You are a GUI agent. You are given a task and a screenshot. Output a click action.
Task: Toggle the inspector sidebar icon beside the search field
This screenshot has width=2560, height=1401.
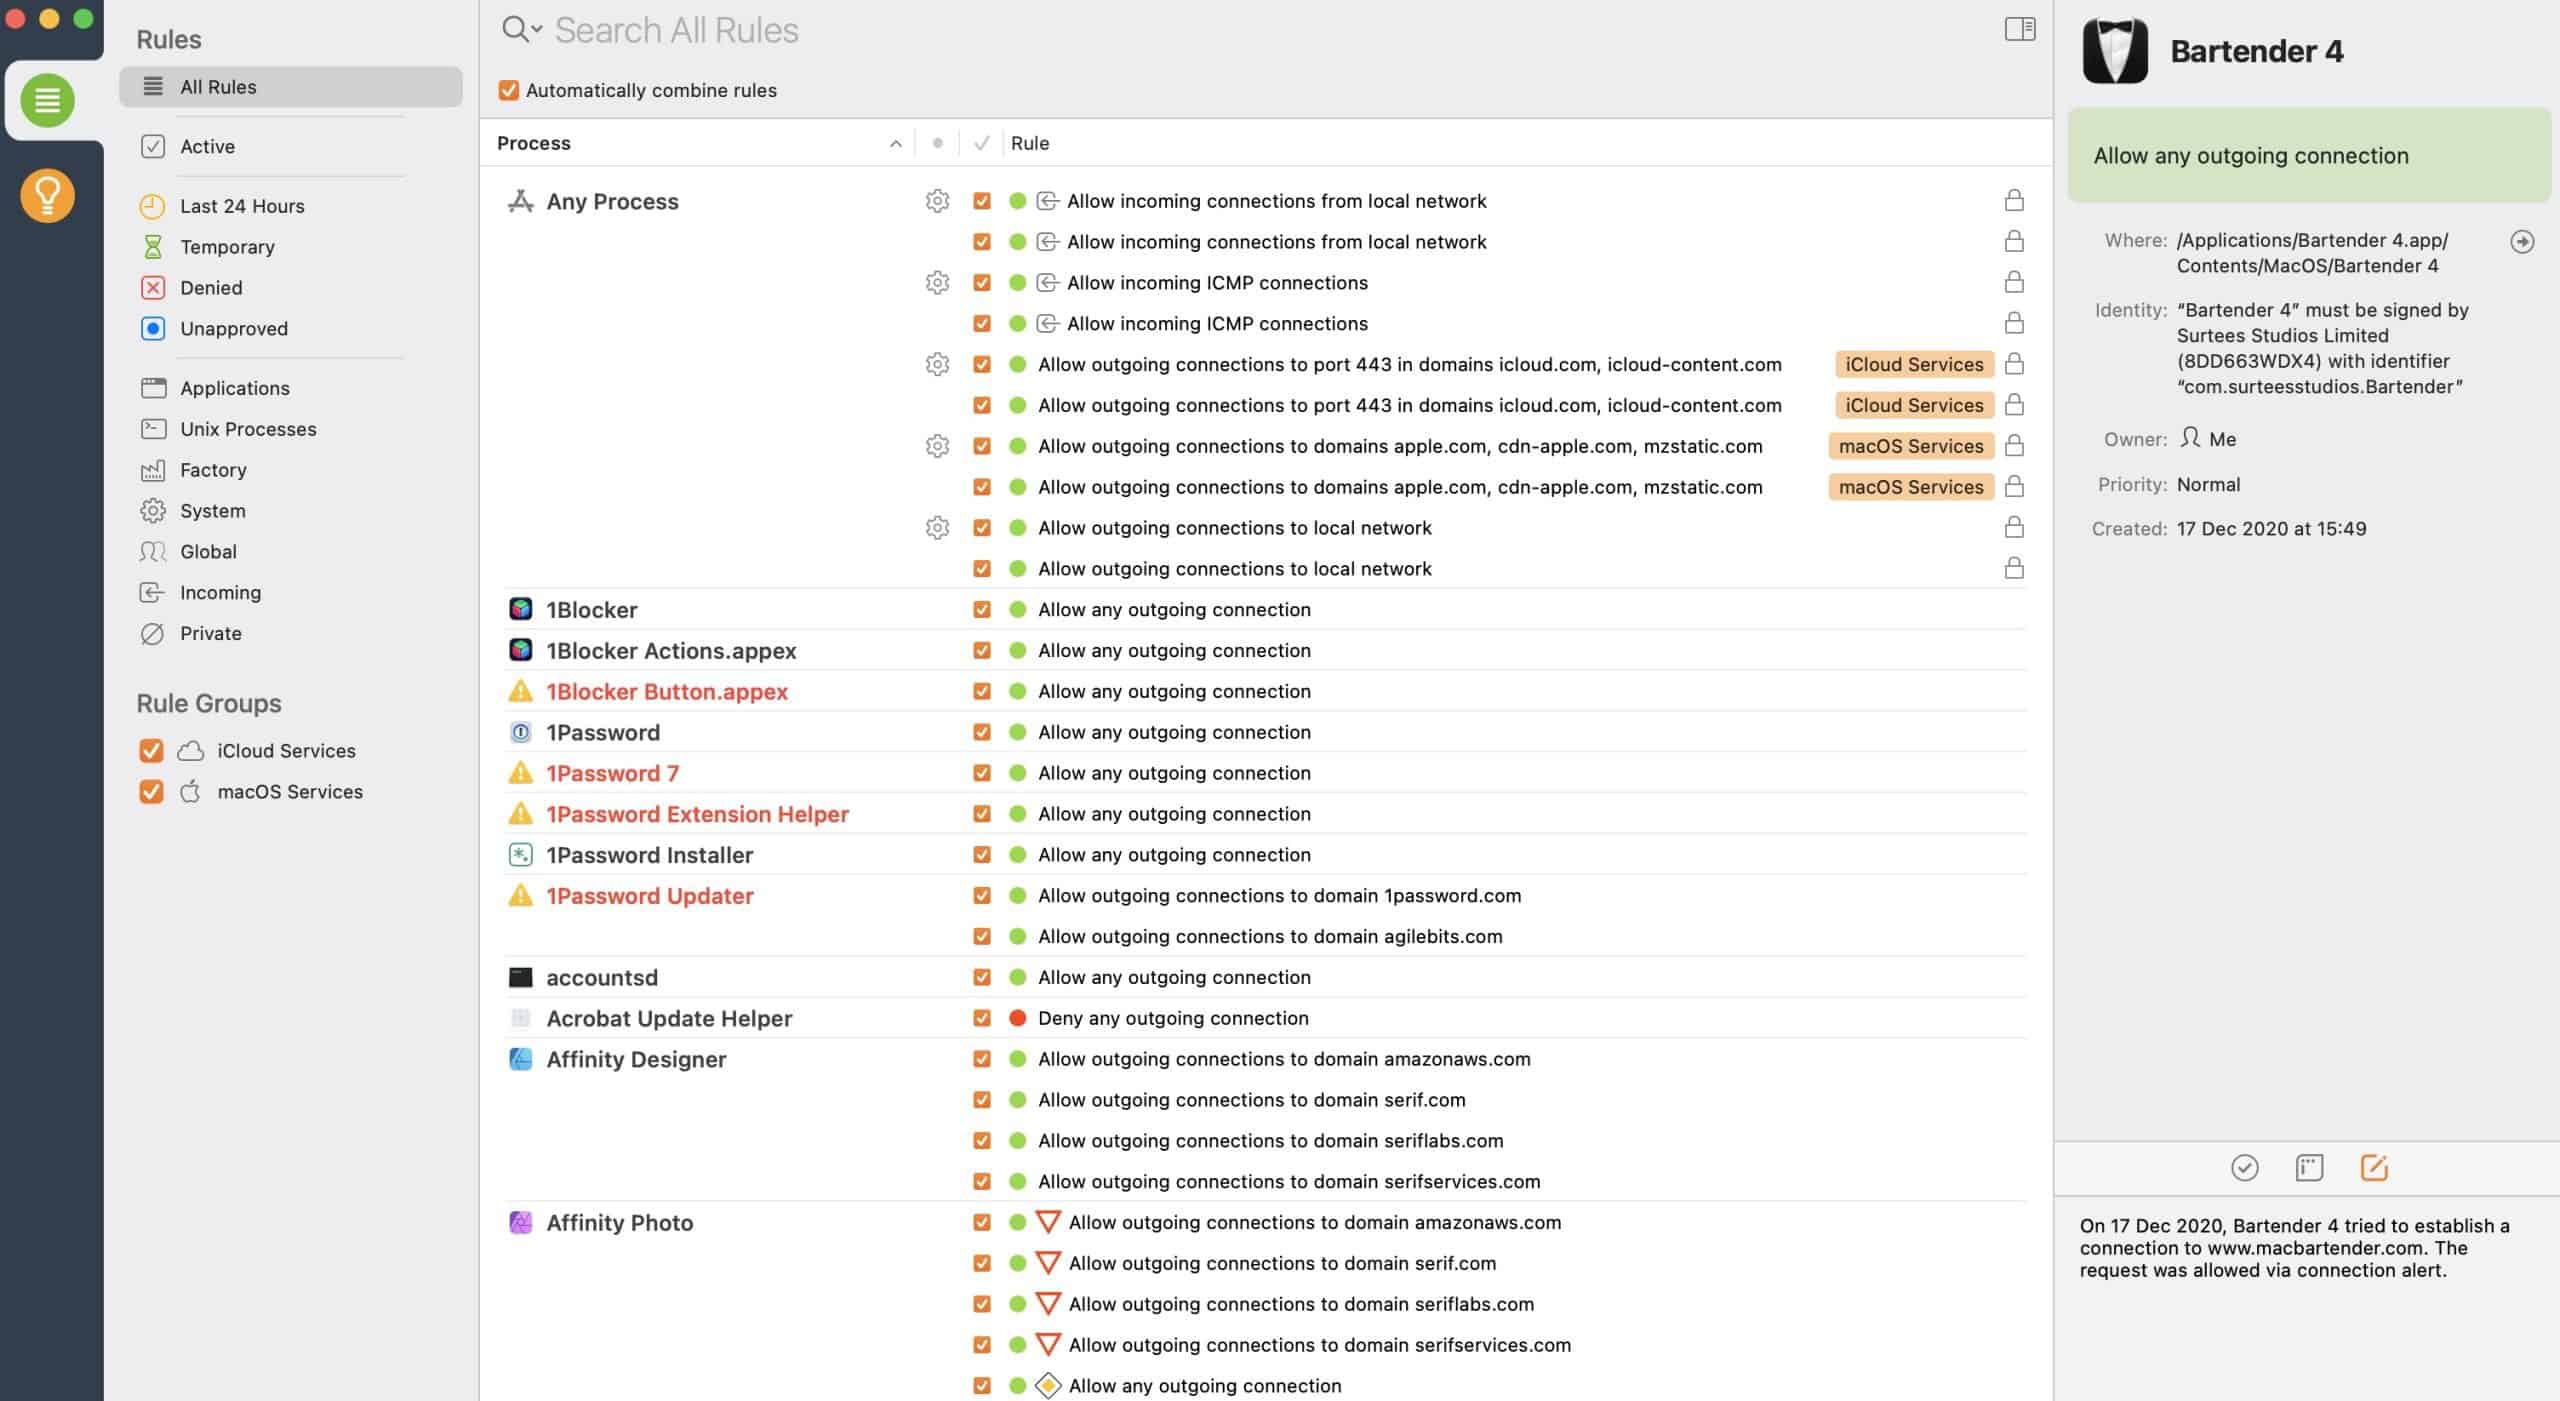pos(2019,29)
